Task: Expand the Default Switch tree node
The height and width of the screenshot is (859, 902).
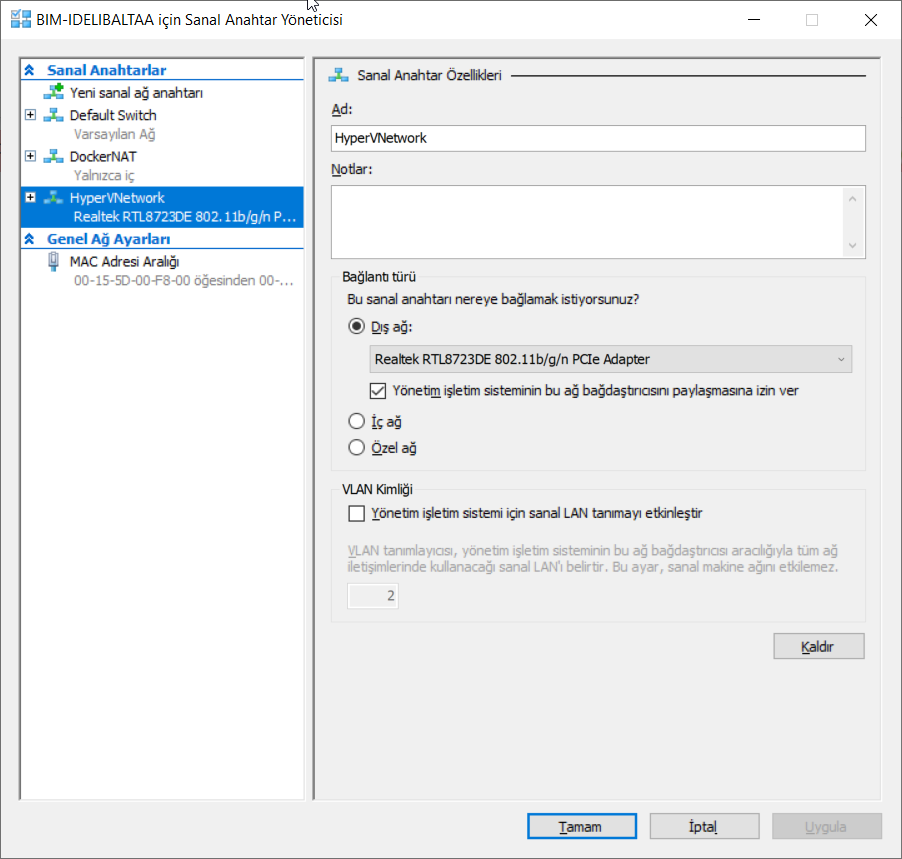Action: click(30, 115)
